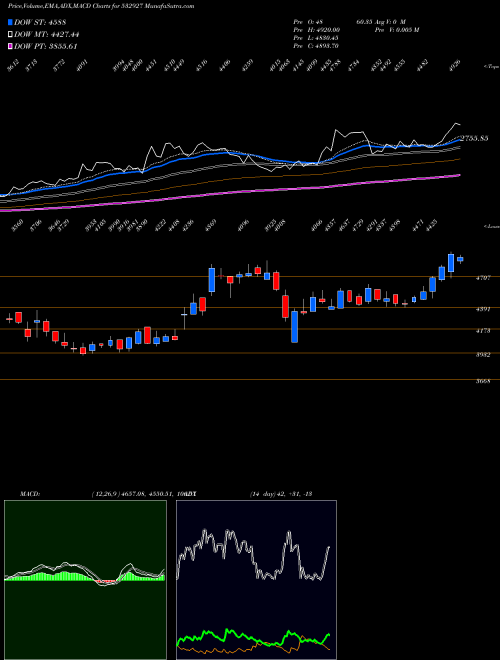Click the '<Lows' label beside the low values
The width and height of the screenshot is (500, 660).
[491, 226]
